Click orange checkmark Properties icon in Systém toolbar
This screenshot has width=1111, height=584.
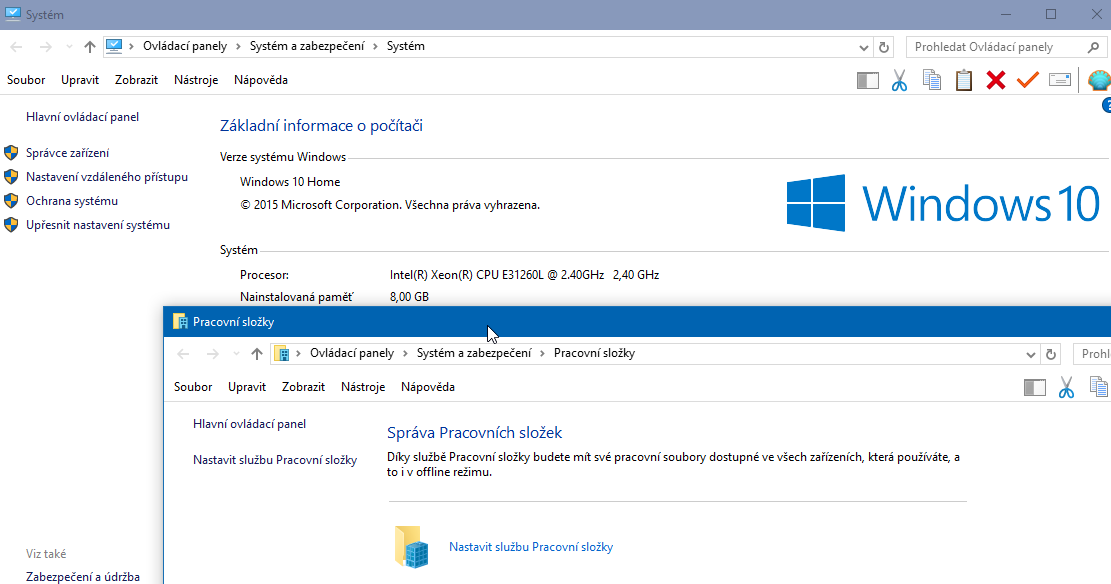pos(1027,80)
